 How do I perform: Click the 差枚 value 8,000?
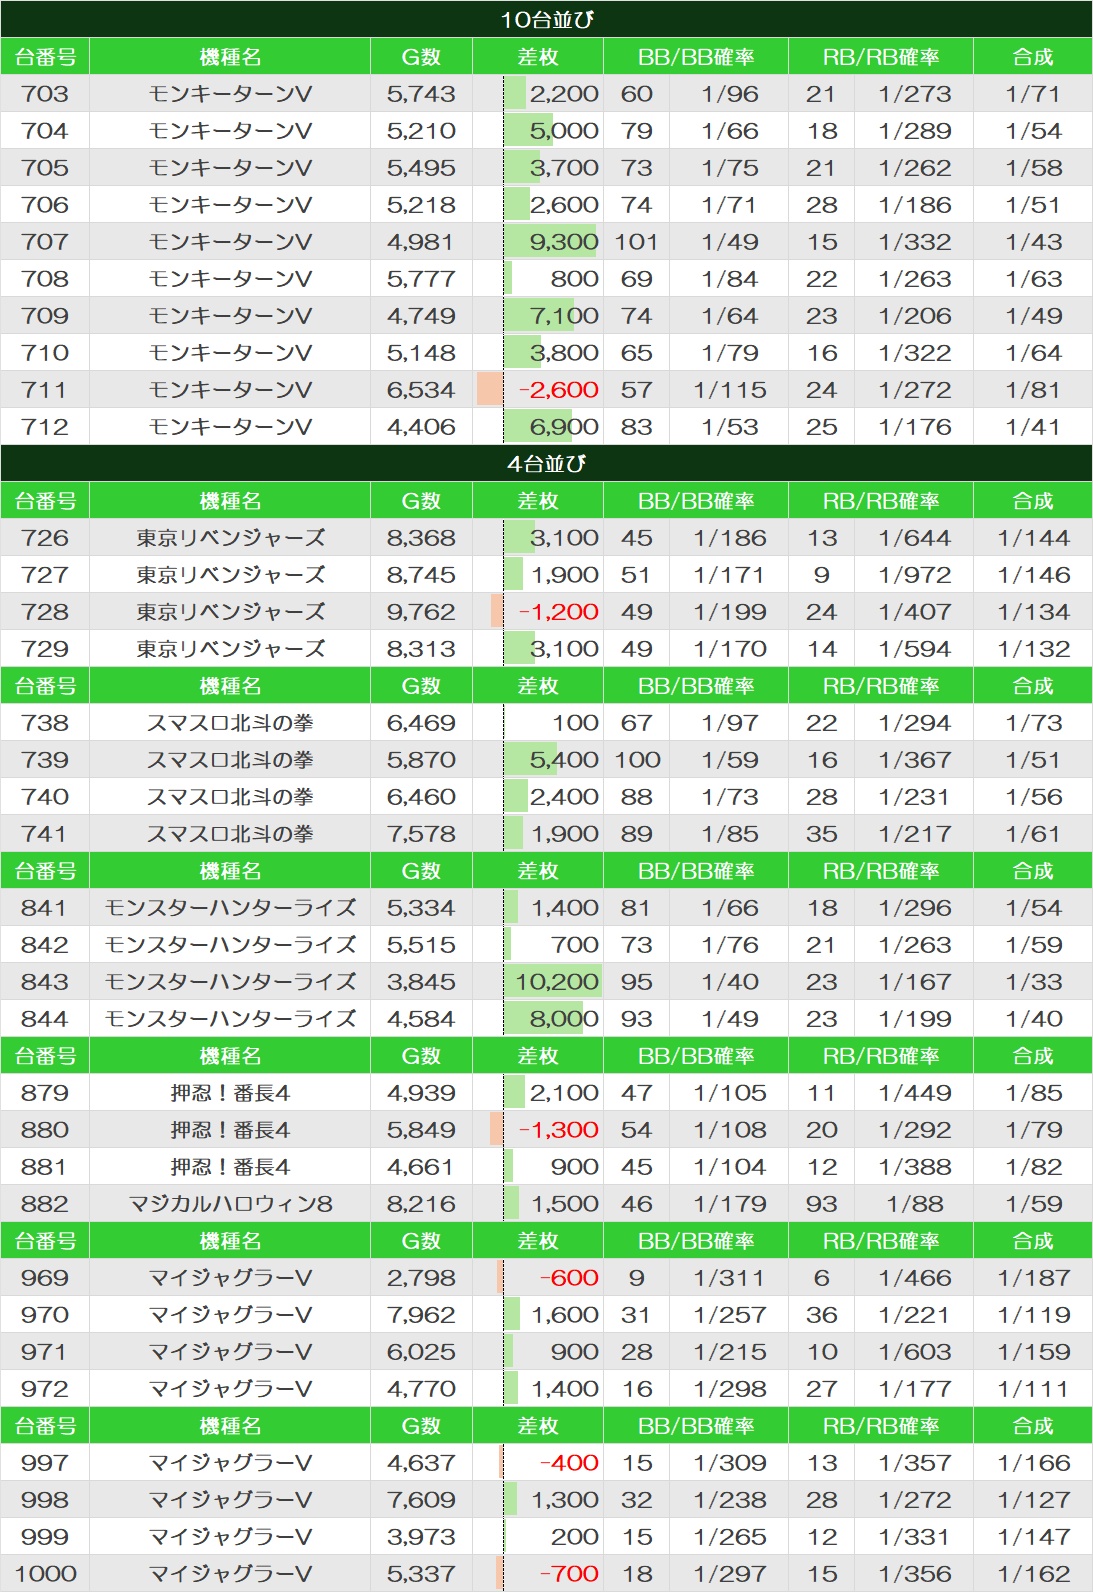pos(564,1019)
